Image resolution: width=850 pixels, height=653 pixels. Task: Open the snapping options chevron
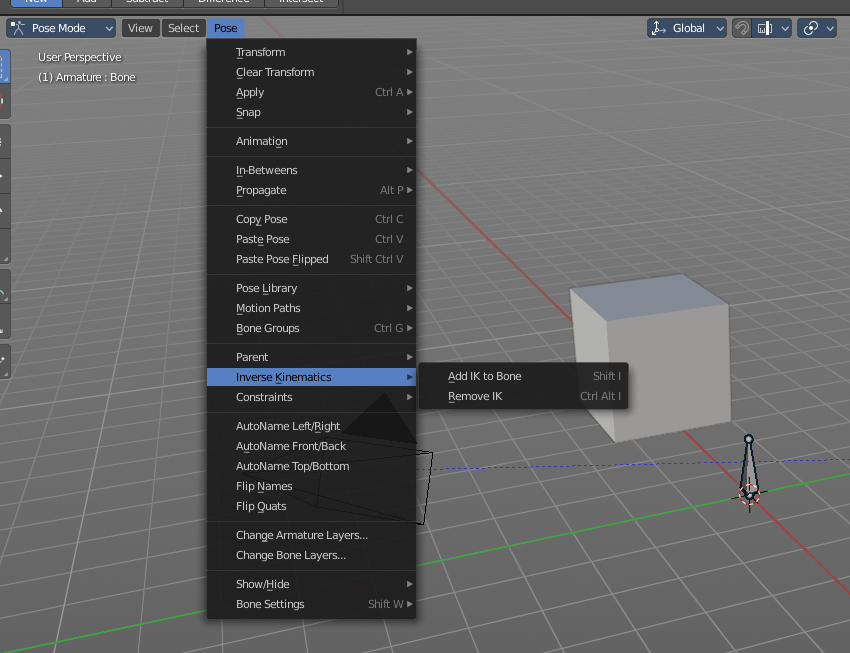784,28
